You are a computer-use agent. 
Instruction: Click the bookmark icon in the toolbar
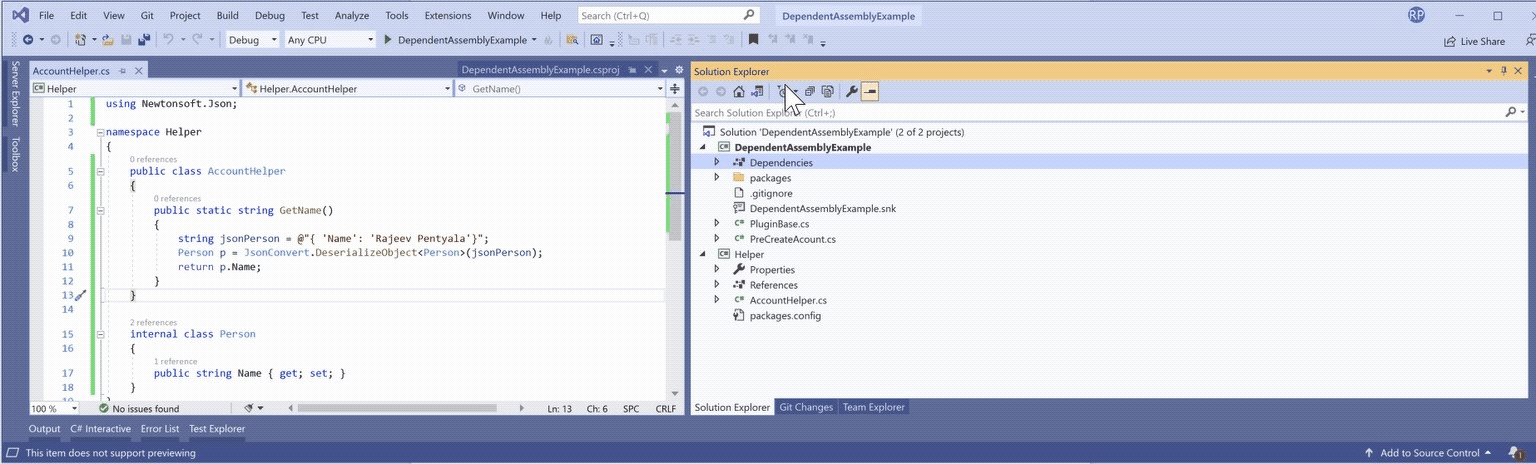753,40
